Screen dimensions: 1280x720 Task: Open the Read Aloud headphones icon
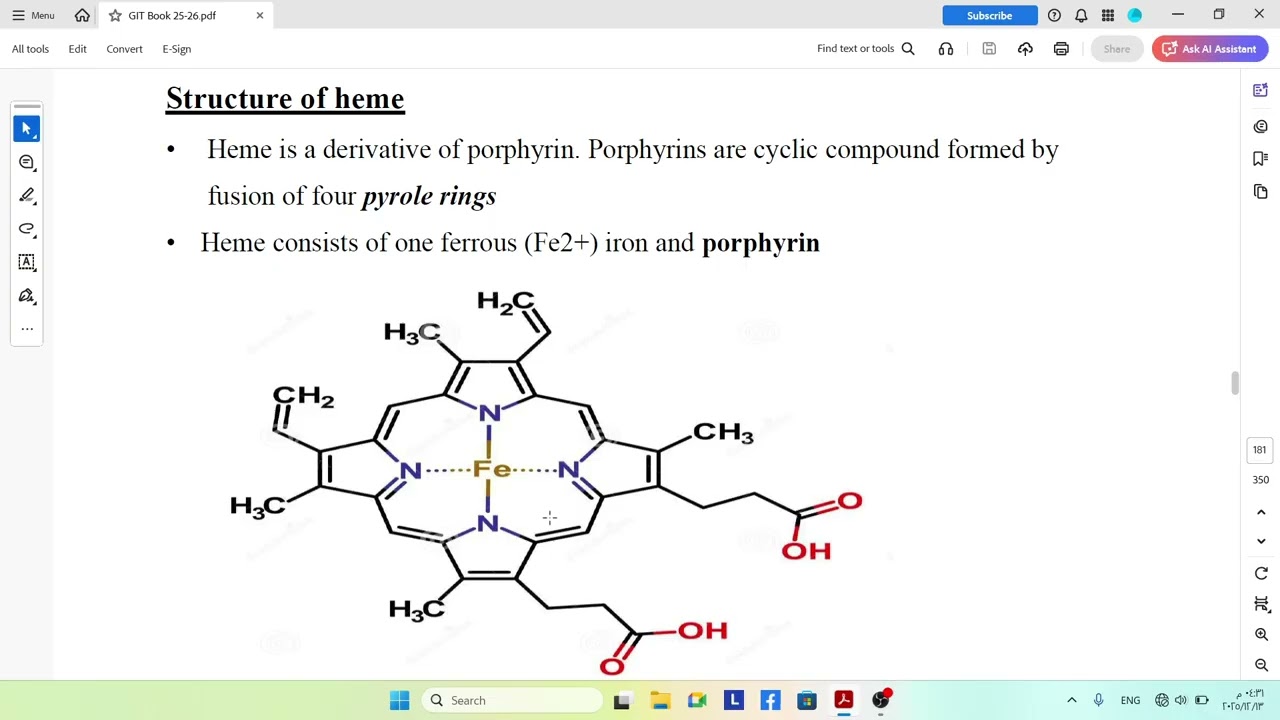coord(946,48)
